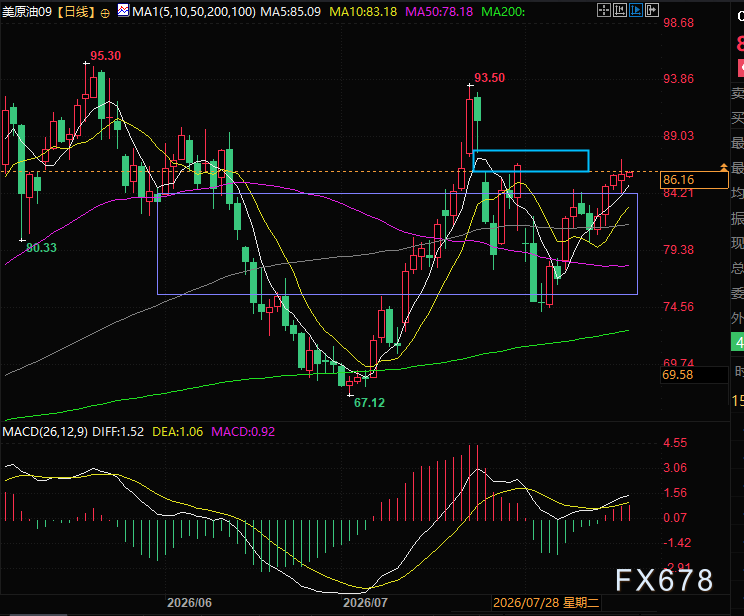744x616 pixels.
Task: Click the 79.38 axis price
Action: point(679,250)
